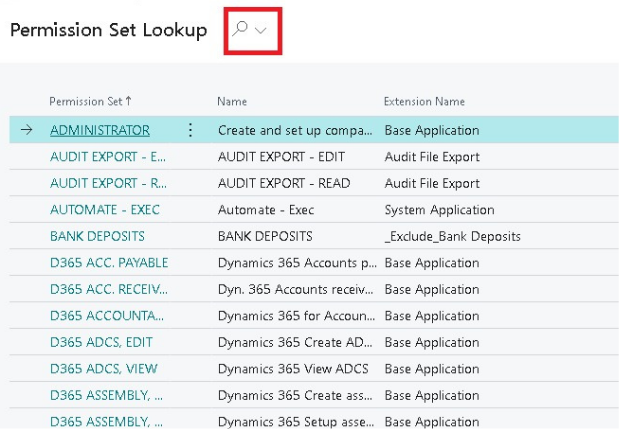
Task: Open D365 ACCOUNTA... permission set
Action: click(x=107, y=315)
